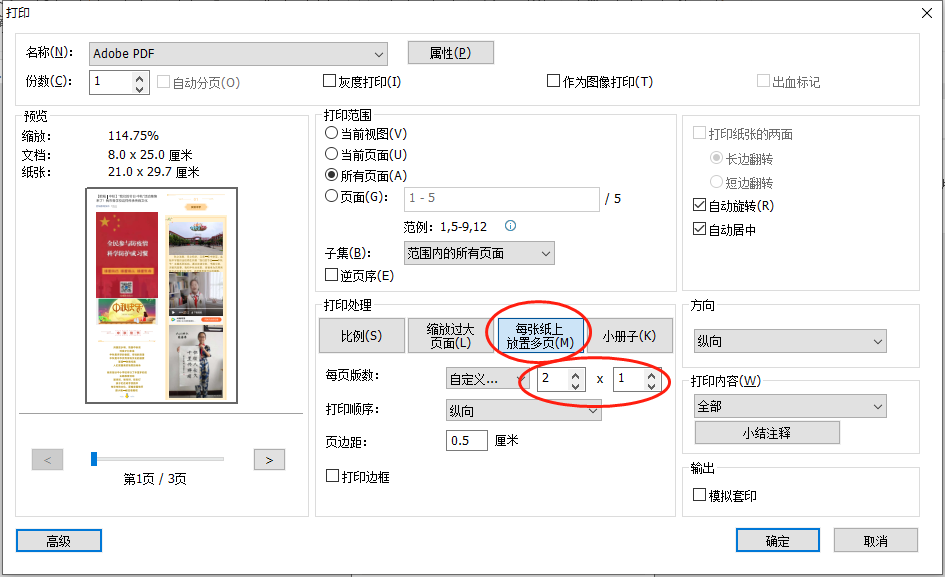Image resolution: width=945 pixels, height=577 pixels.
Task: Open the orientation dropdown
Action: [x=790, y=341]
